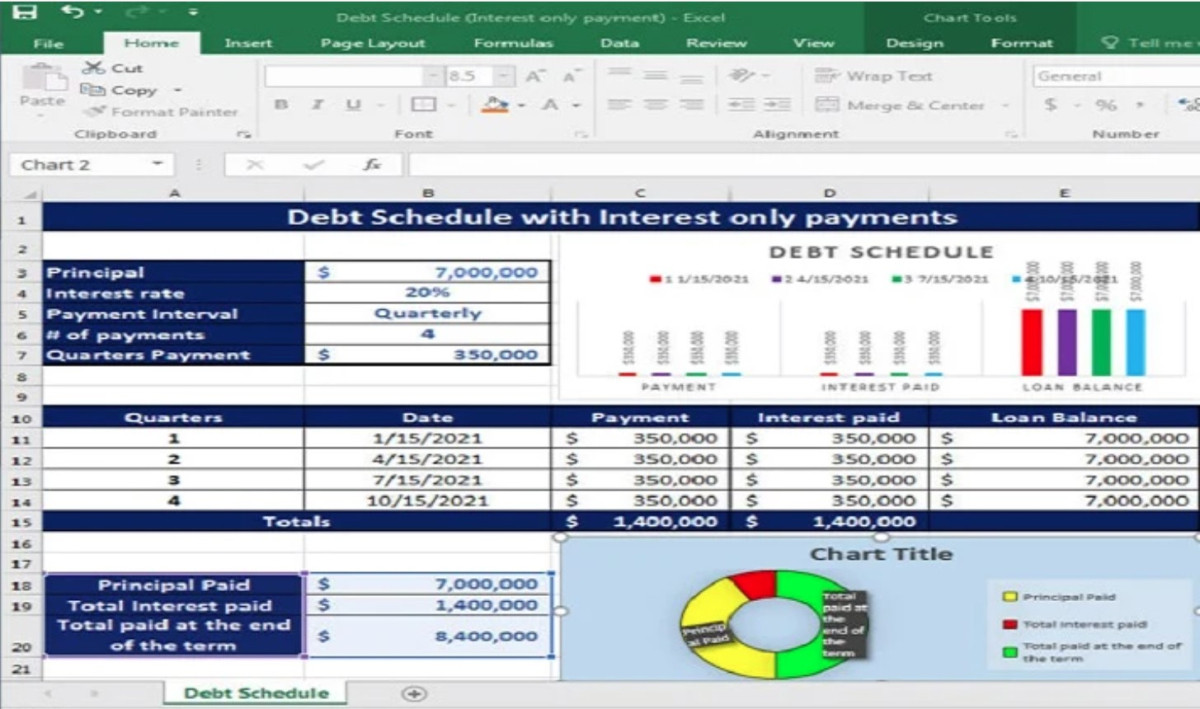1200x709 pixels.
Task: Open the Chart Tools Design tab
Action: [914, 43]
